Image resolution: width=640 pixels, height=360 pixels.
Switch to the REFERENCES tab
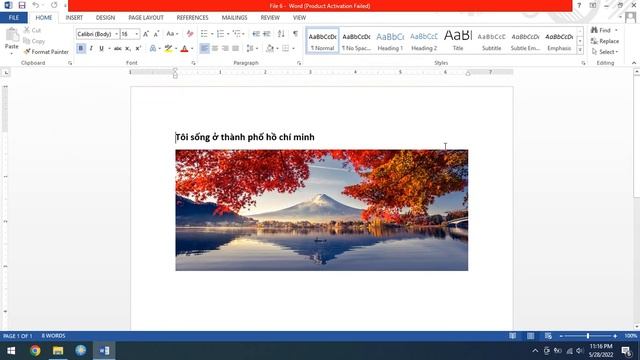pos(192,18)
